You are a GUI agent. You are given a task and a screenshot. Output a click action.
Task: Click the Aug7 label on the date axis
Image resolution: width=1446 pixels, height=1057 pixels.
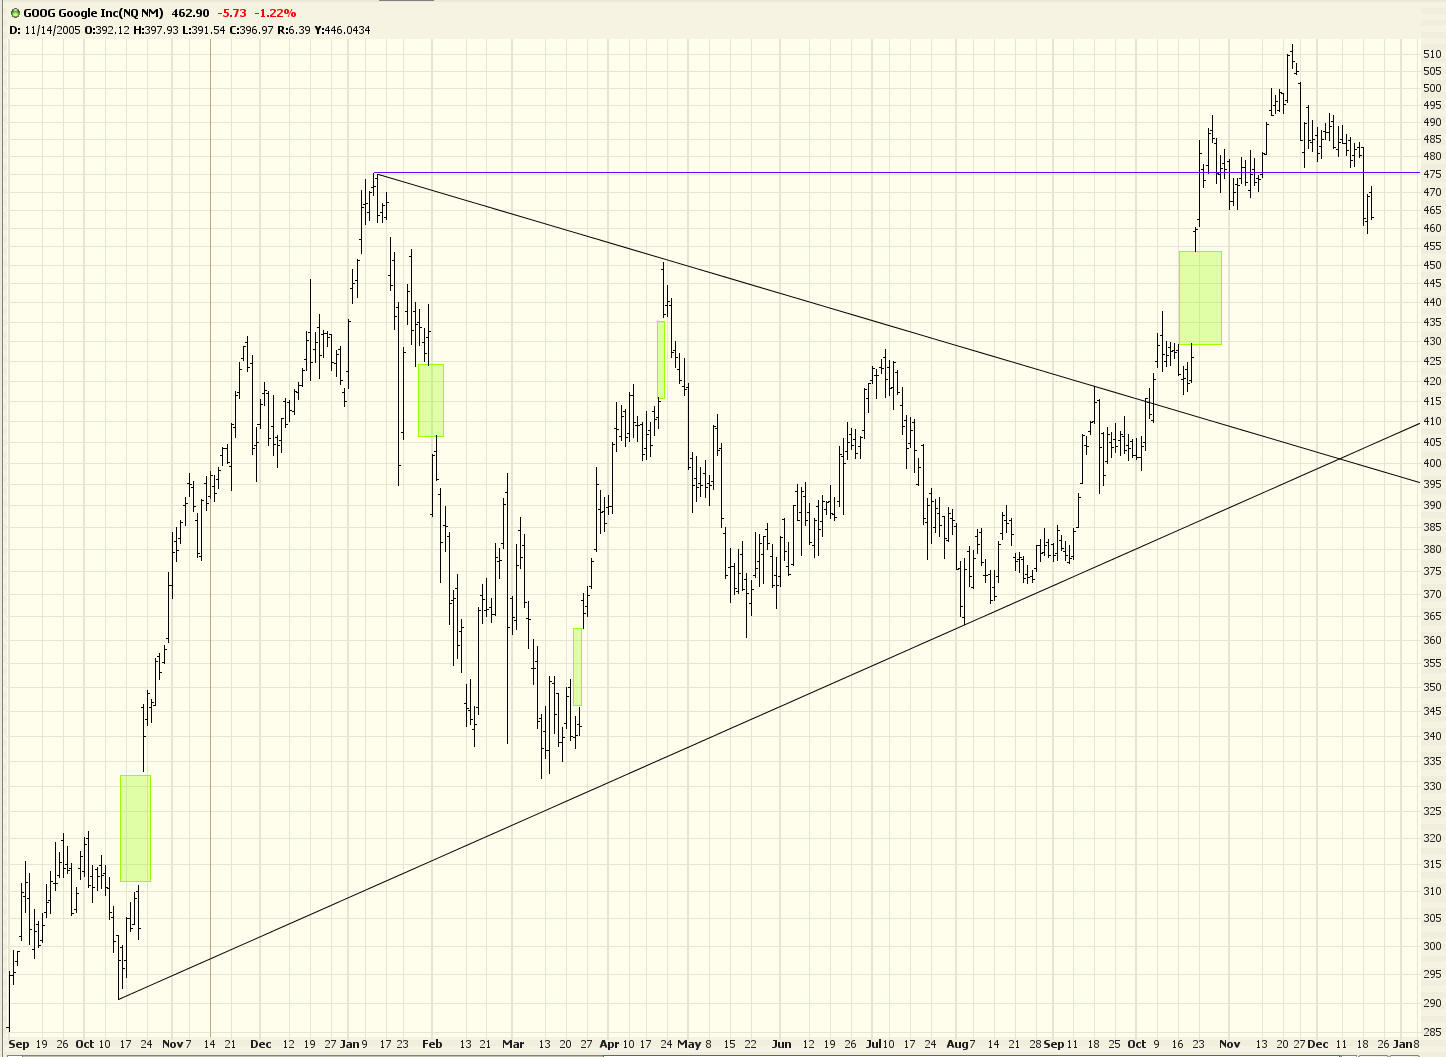(x=961, y=1044)
